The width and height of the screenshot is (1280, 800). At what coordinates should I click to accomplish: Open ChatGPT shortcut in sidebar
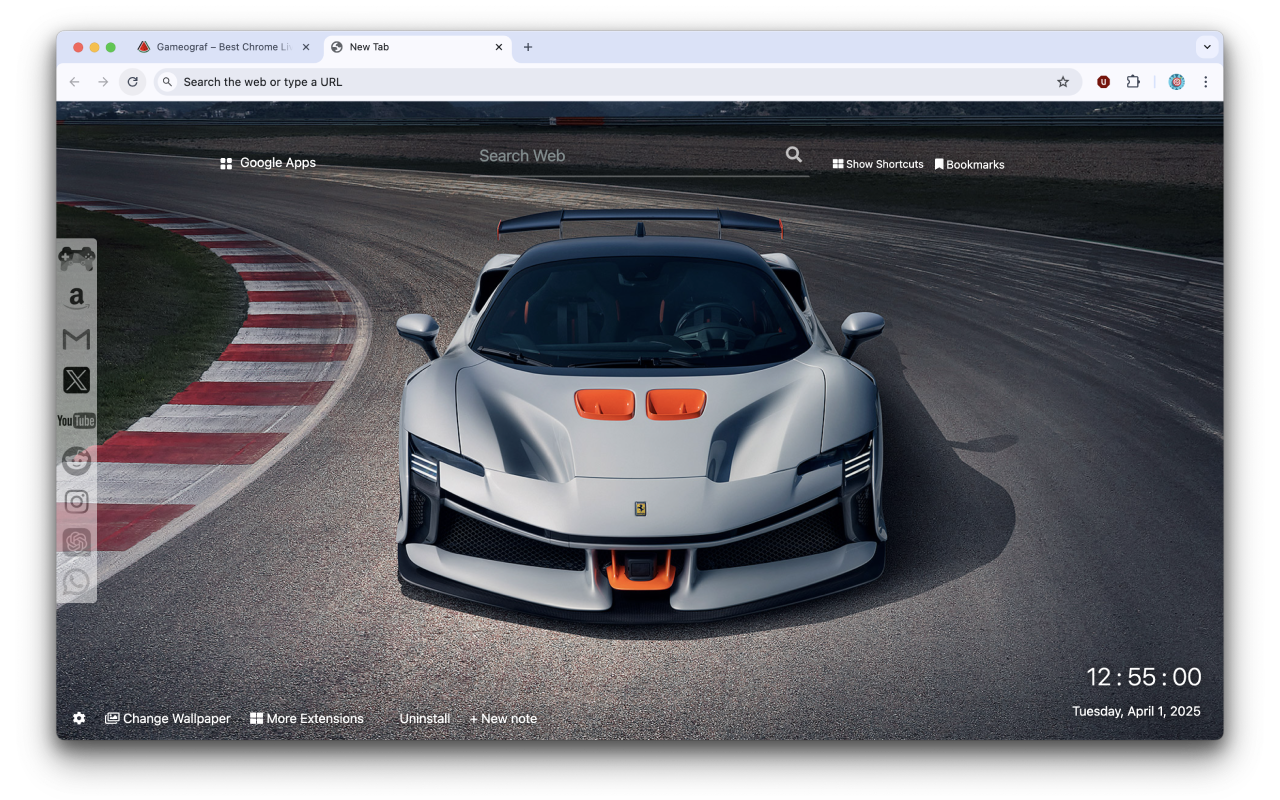click(x=76, y=542)
